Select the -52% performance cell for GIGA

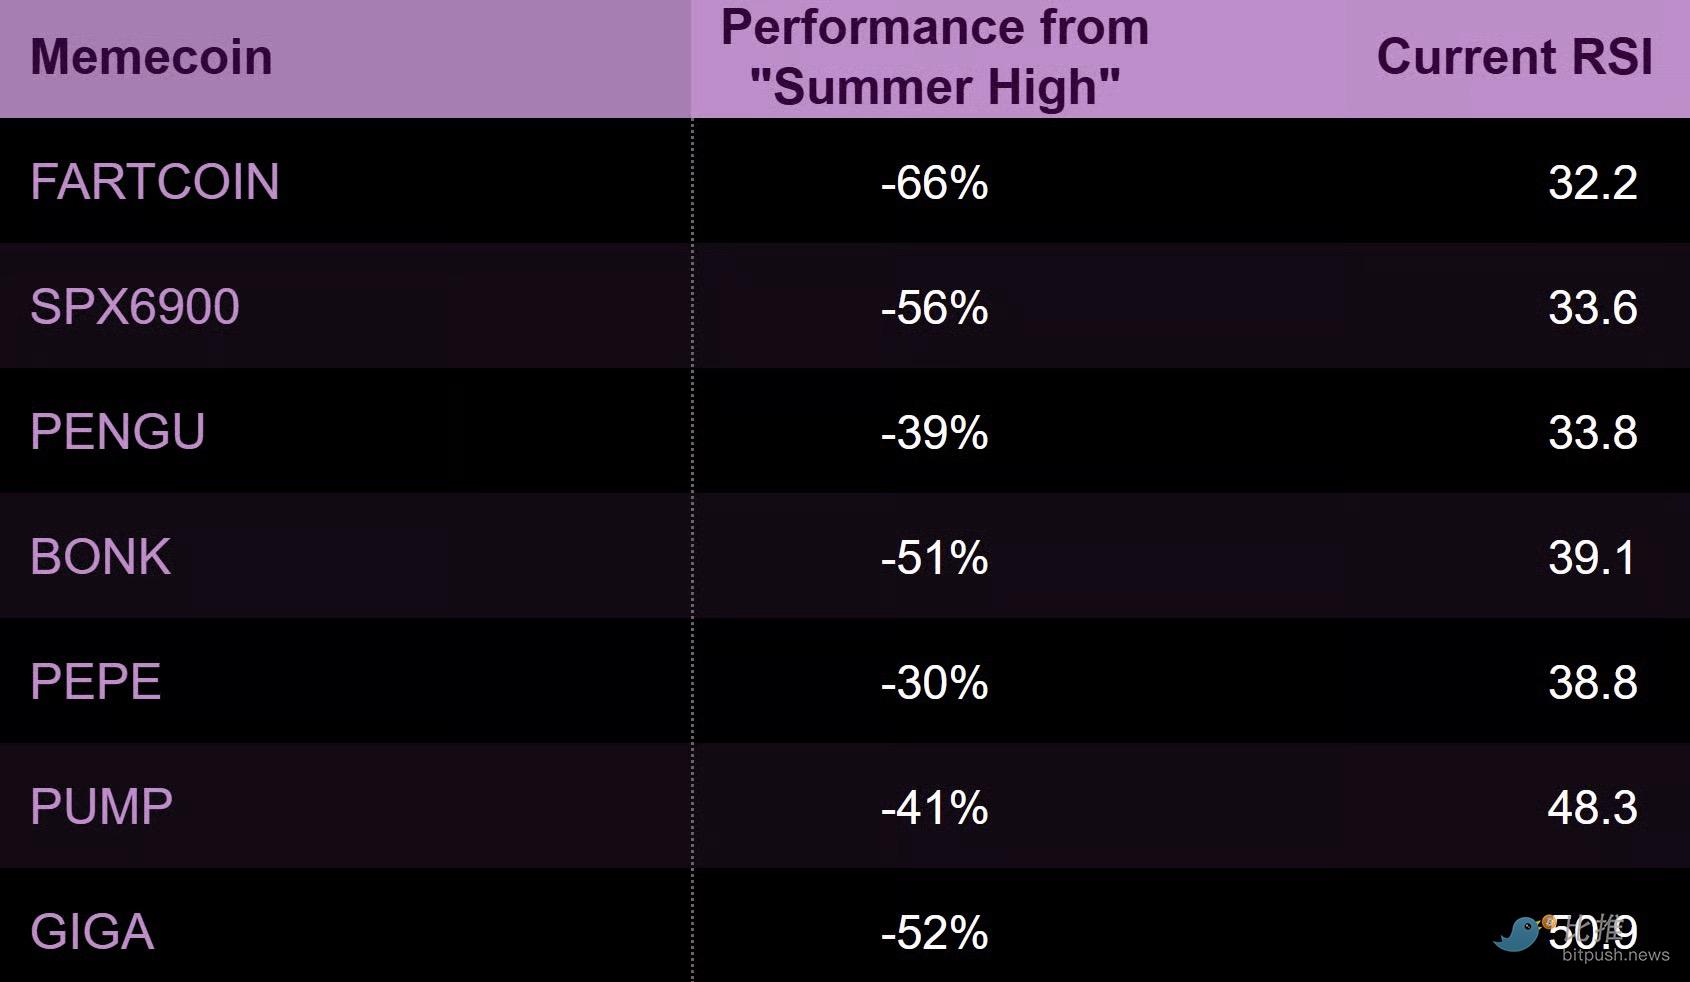934,933
